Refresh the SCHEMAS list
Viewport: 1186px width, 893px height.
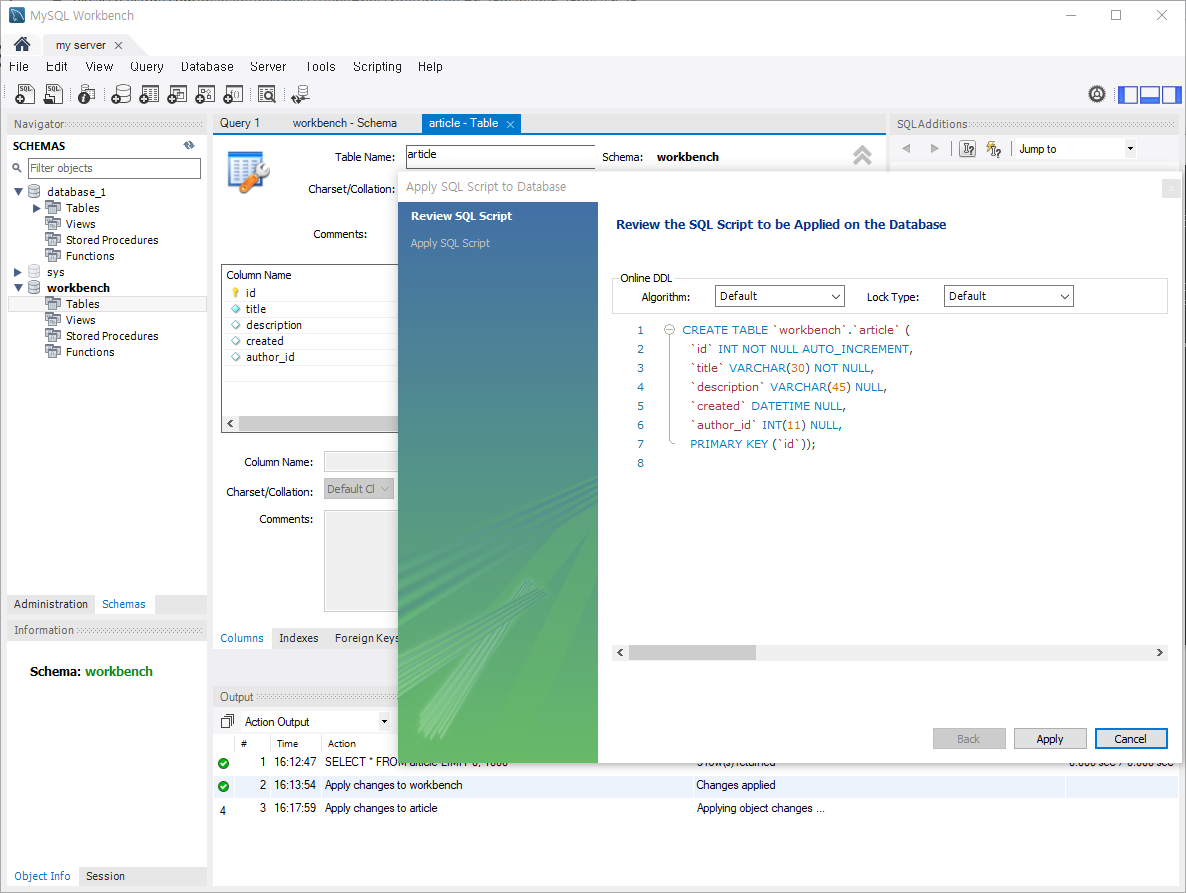pos(188,145)
